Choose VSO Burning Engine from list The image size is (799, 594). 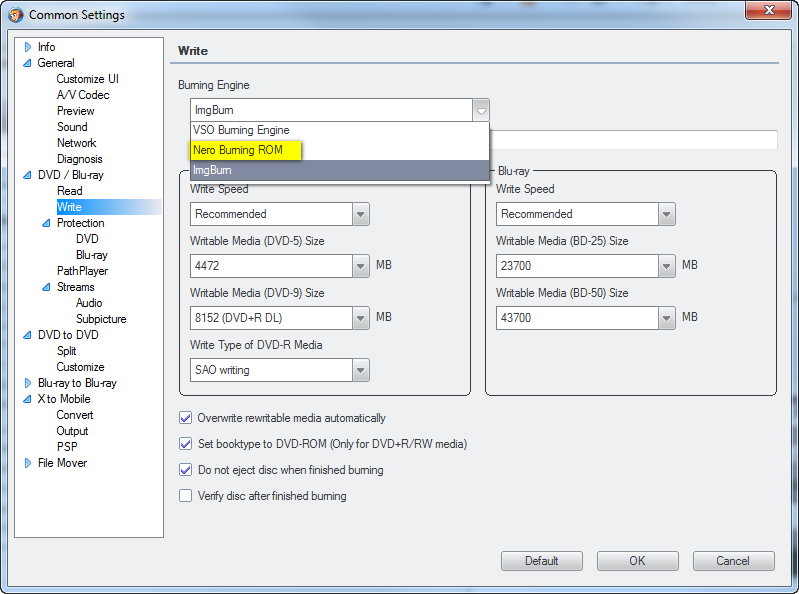pos(340,130)
